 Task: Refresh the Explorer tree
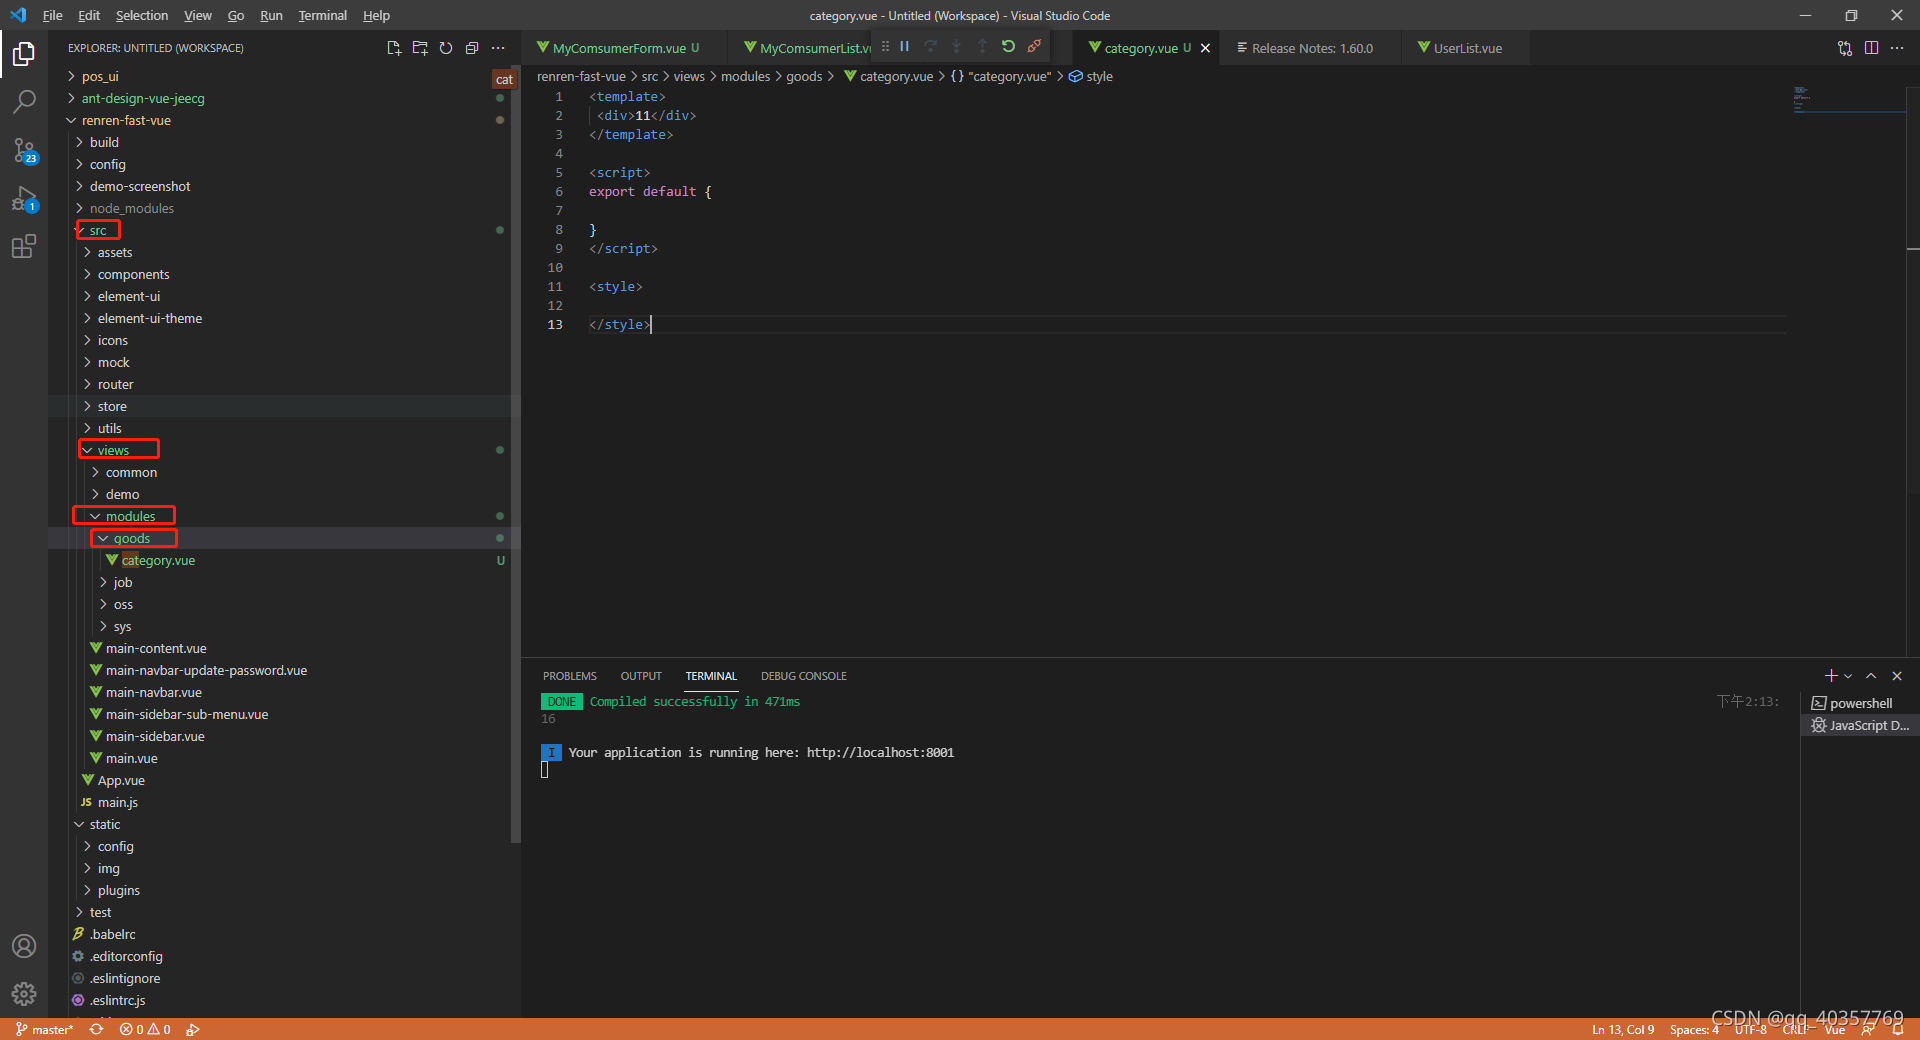pos(446,48)
